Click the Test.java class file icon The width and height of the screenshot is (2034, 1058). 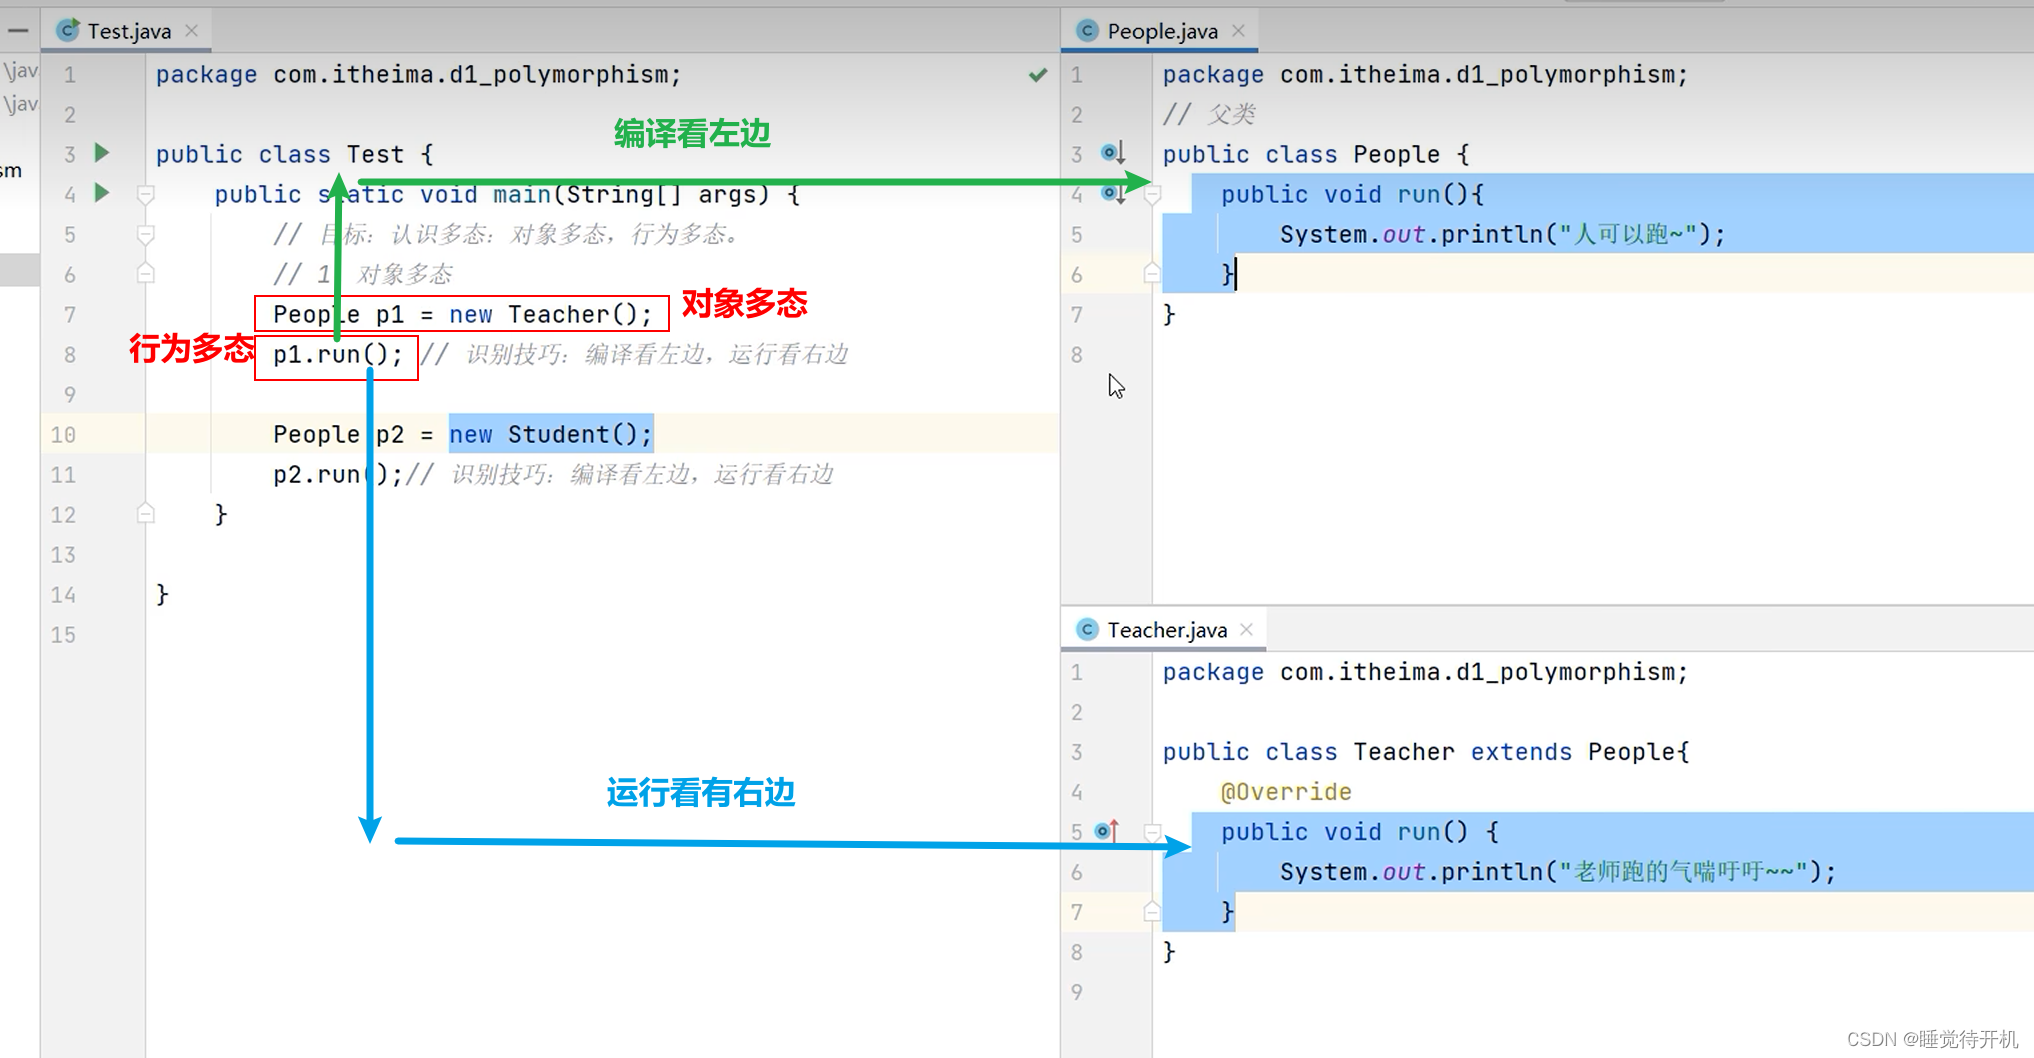[68, 31]
